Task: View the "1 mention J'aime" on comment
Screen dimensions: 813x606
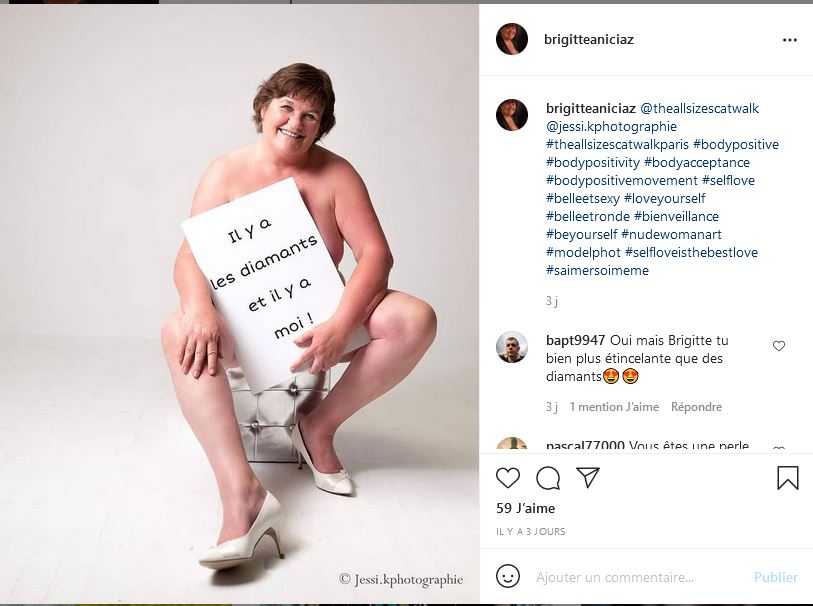Action: click(x=614, y=407)
